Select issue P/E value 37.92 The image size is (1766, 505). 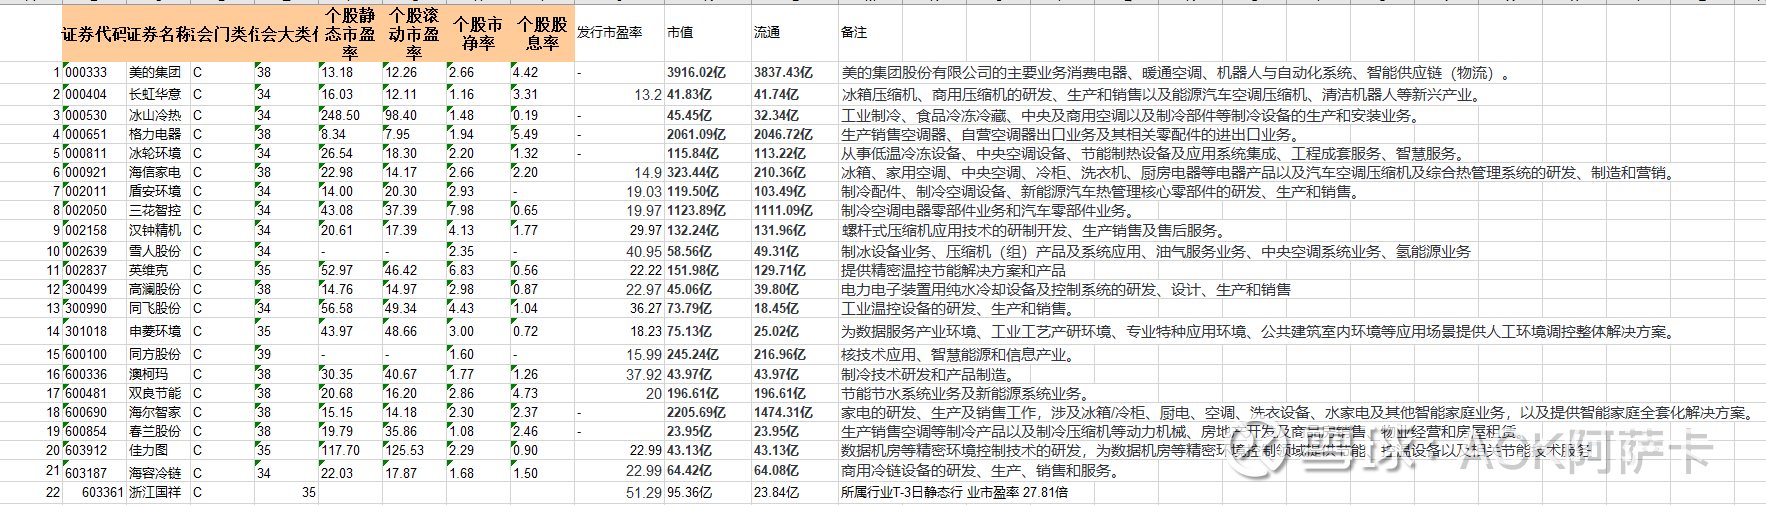[x=644, y=374]
